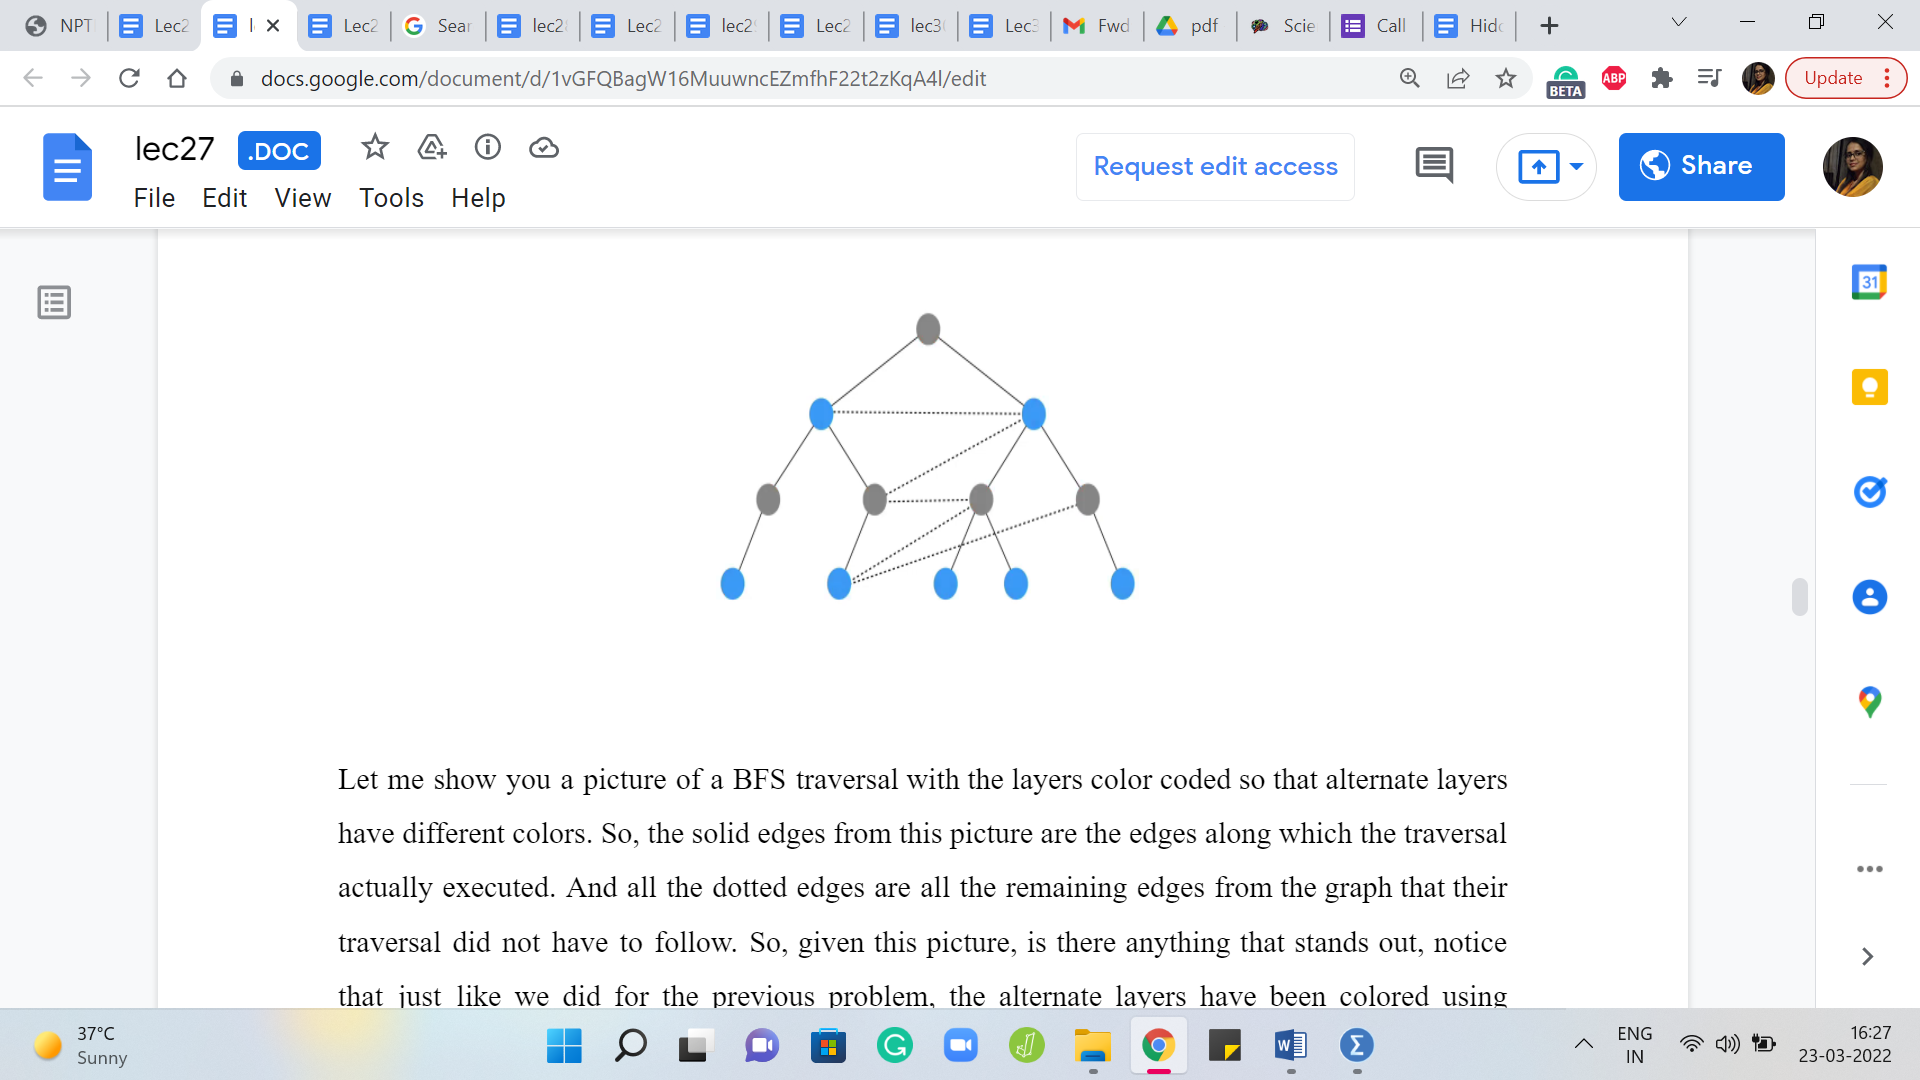Open Google Maps side panel
Image resolution: width=1920 pixels, height=1080 pixels.
click(1869, 702)
